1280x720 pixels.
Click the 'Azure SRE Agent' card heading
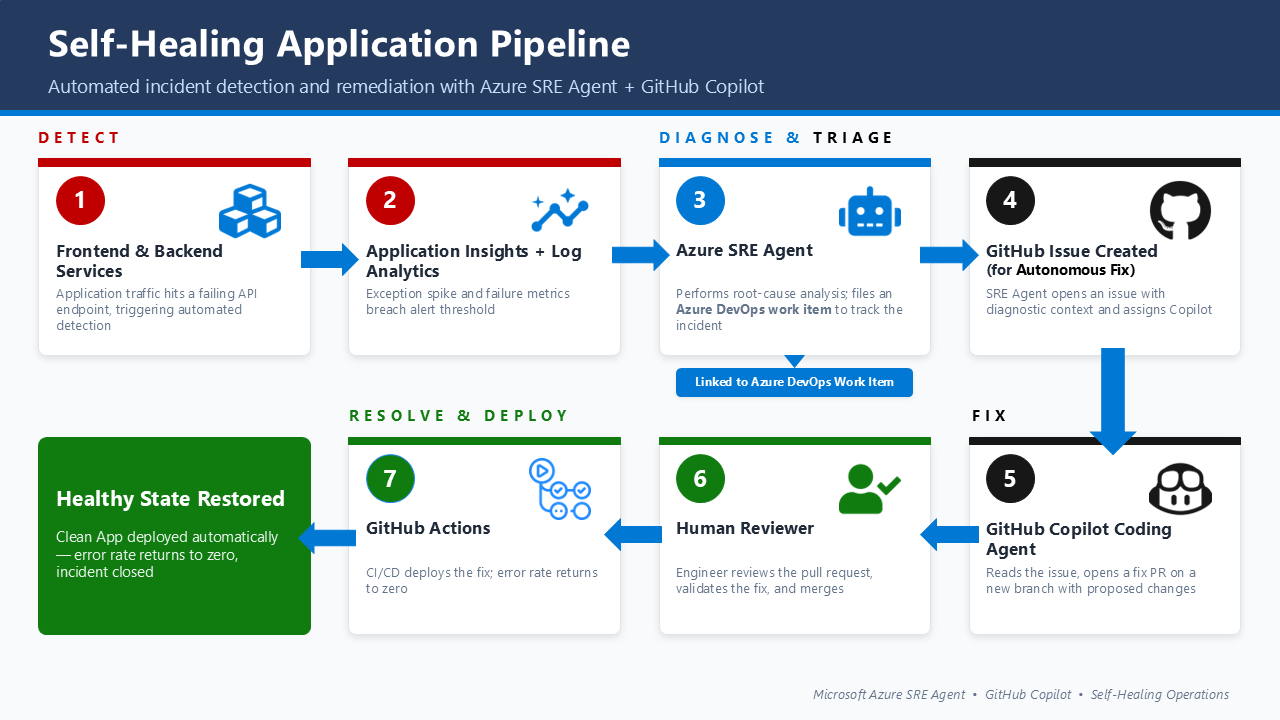tap(744, 251)
